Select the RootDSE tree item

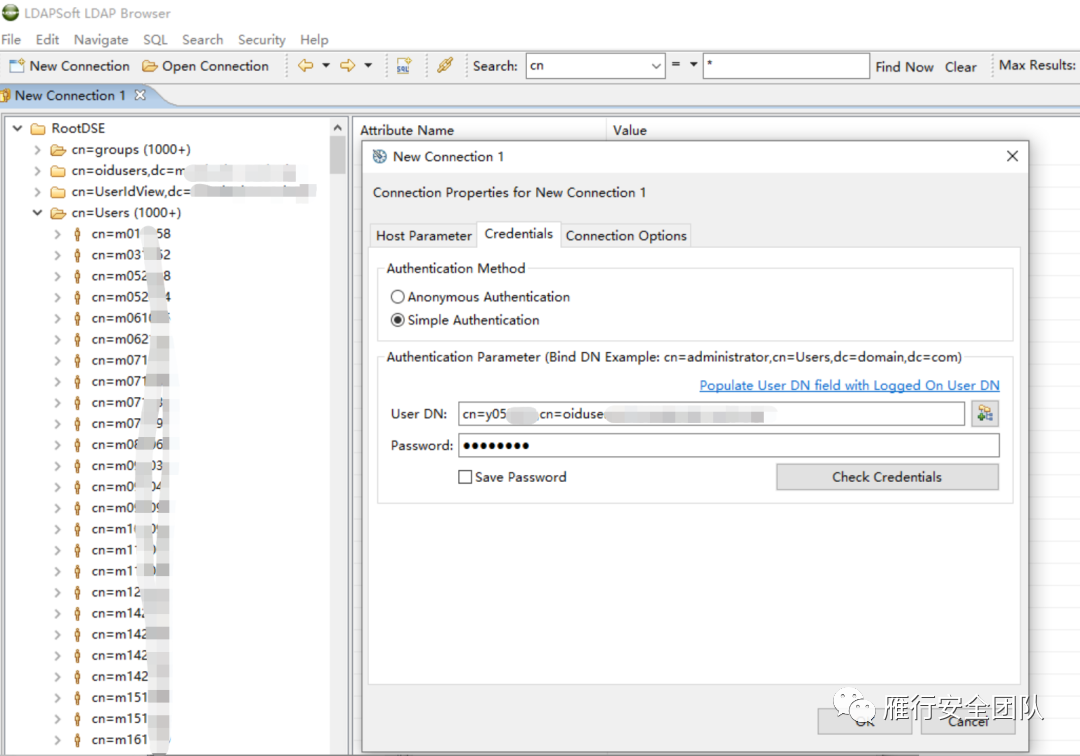pos(79,129)
